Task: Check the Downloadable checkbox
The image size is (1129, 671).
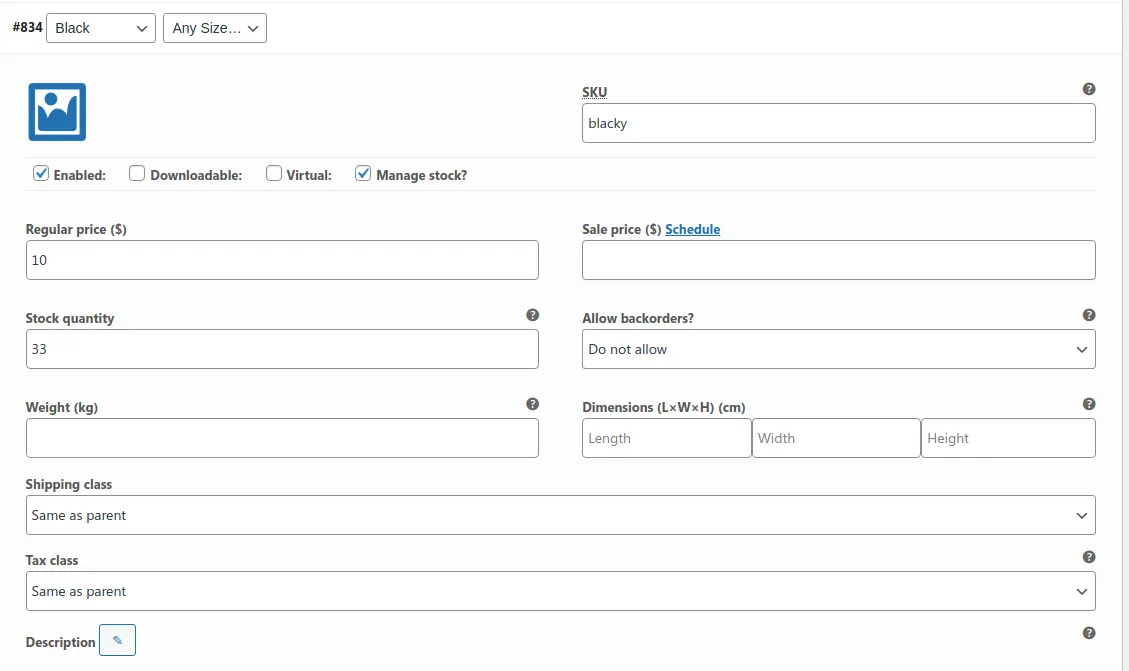Action: 137,174
